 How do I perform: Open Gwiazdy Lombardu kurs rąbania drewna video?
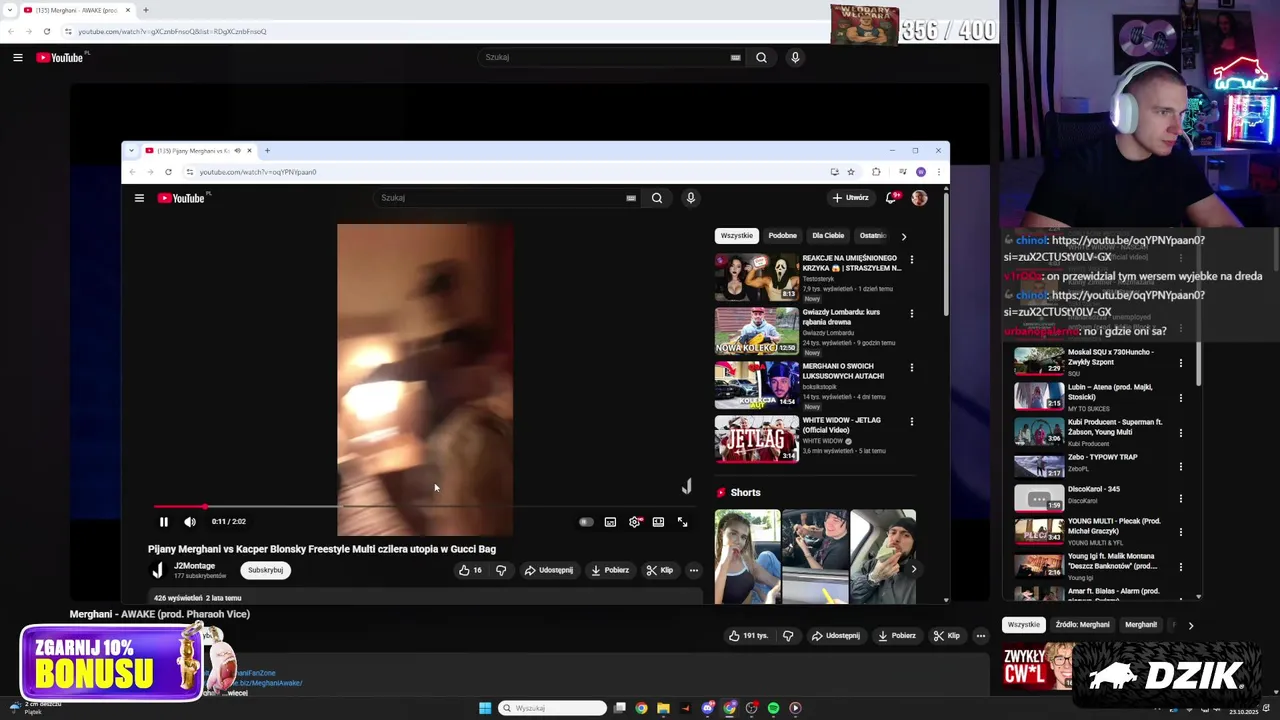757,331
